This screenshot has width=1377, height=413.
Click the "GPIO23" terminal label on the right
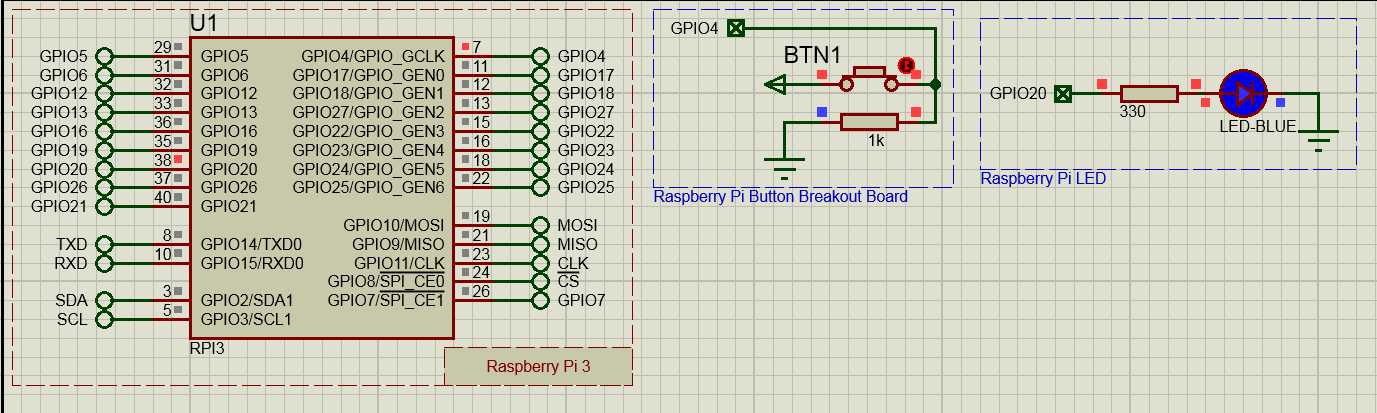[x=586, y=150]
